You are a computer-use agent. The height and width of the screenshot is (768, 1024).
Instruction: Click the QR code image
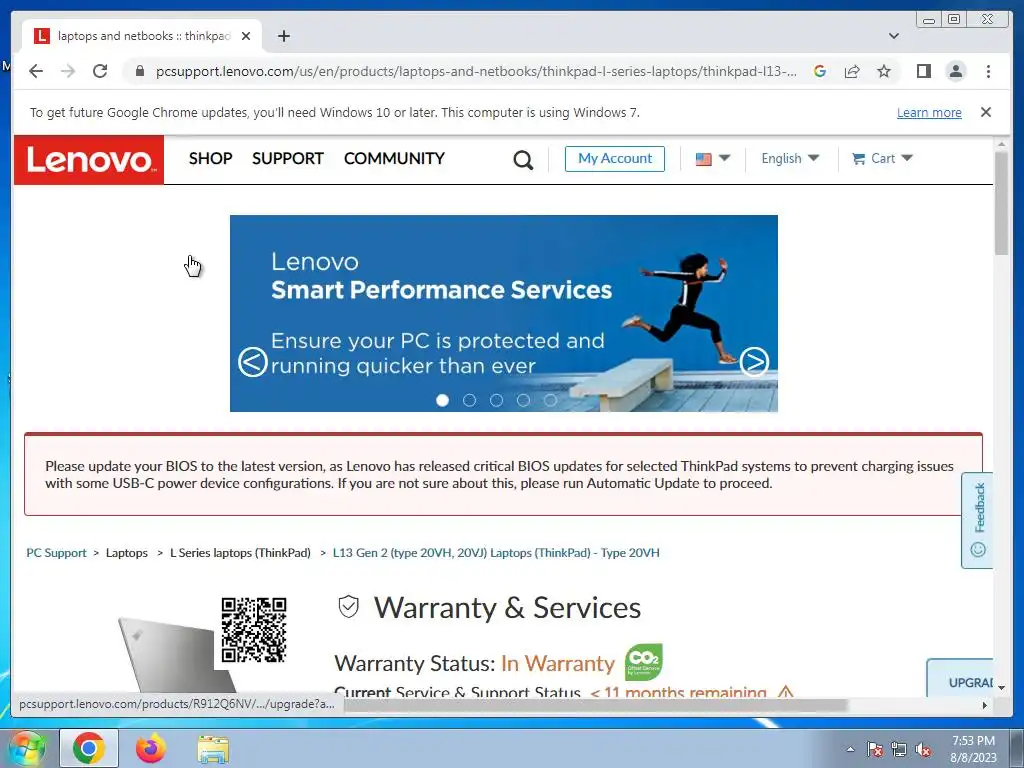tap(254, 630)
